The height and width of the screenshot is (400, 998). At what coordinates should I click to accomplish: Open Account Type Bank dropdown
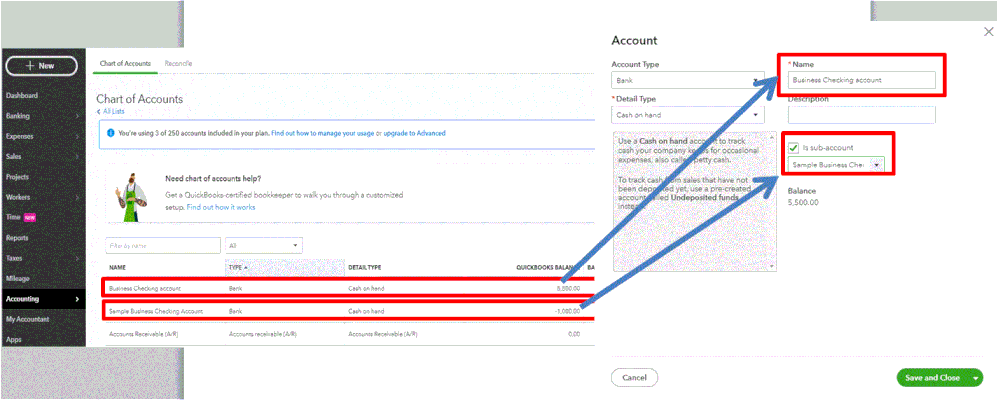[687, 81]
